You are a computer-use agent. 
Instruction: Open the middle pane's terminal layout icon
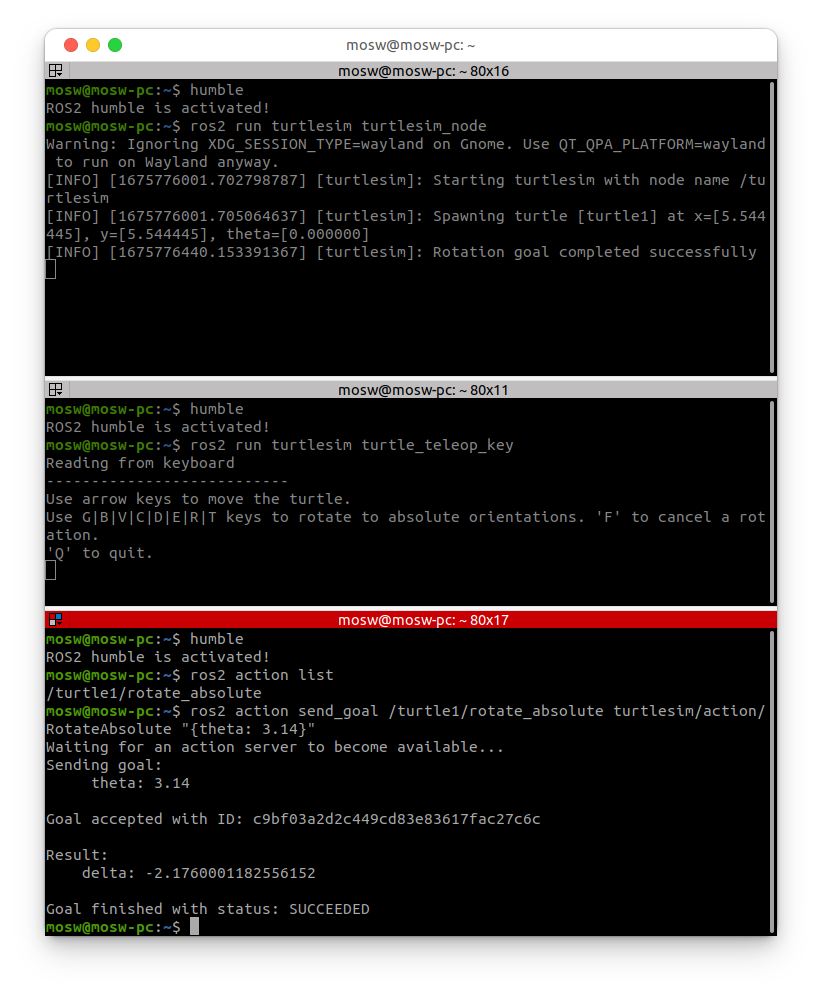coord(55,390)
